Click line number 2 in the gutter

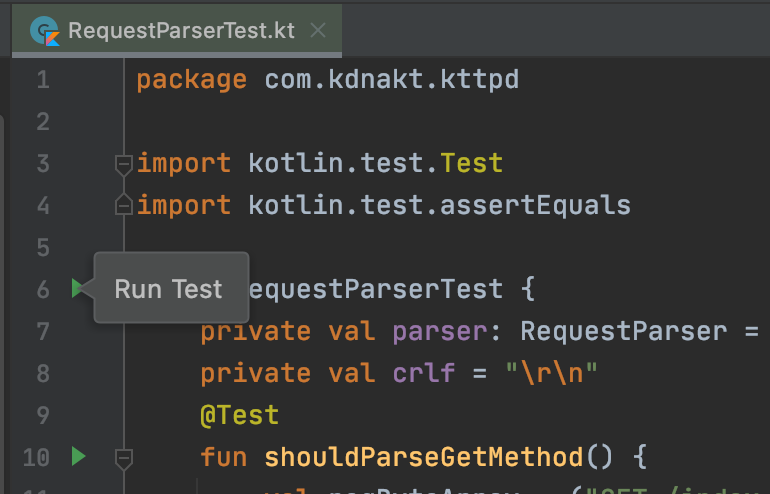pos(43,121)
